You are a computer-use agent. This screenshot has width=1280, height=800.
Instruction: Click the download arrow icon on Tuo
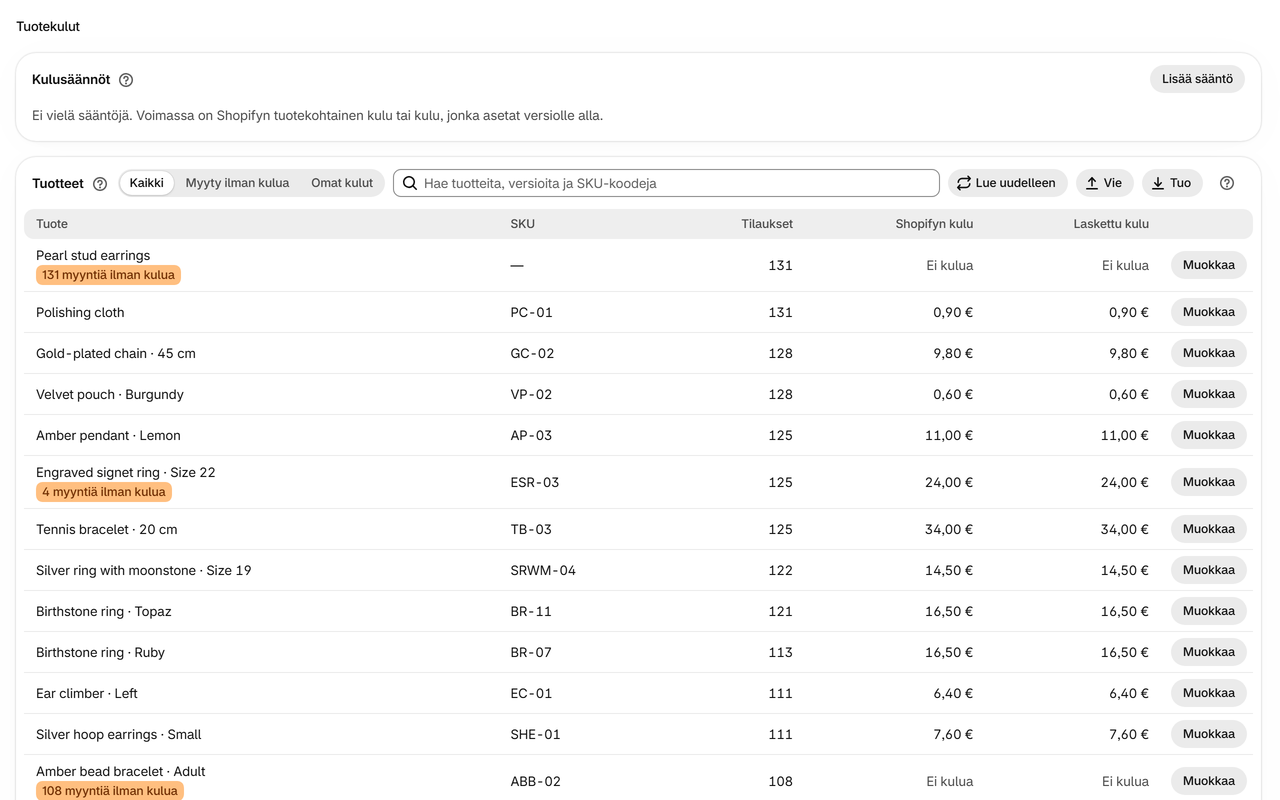1158,183
